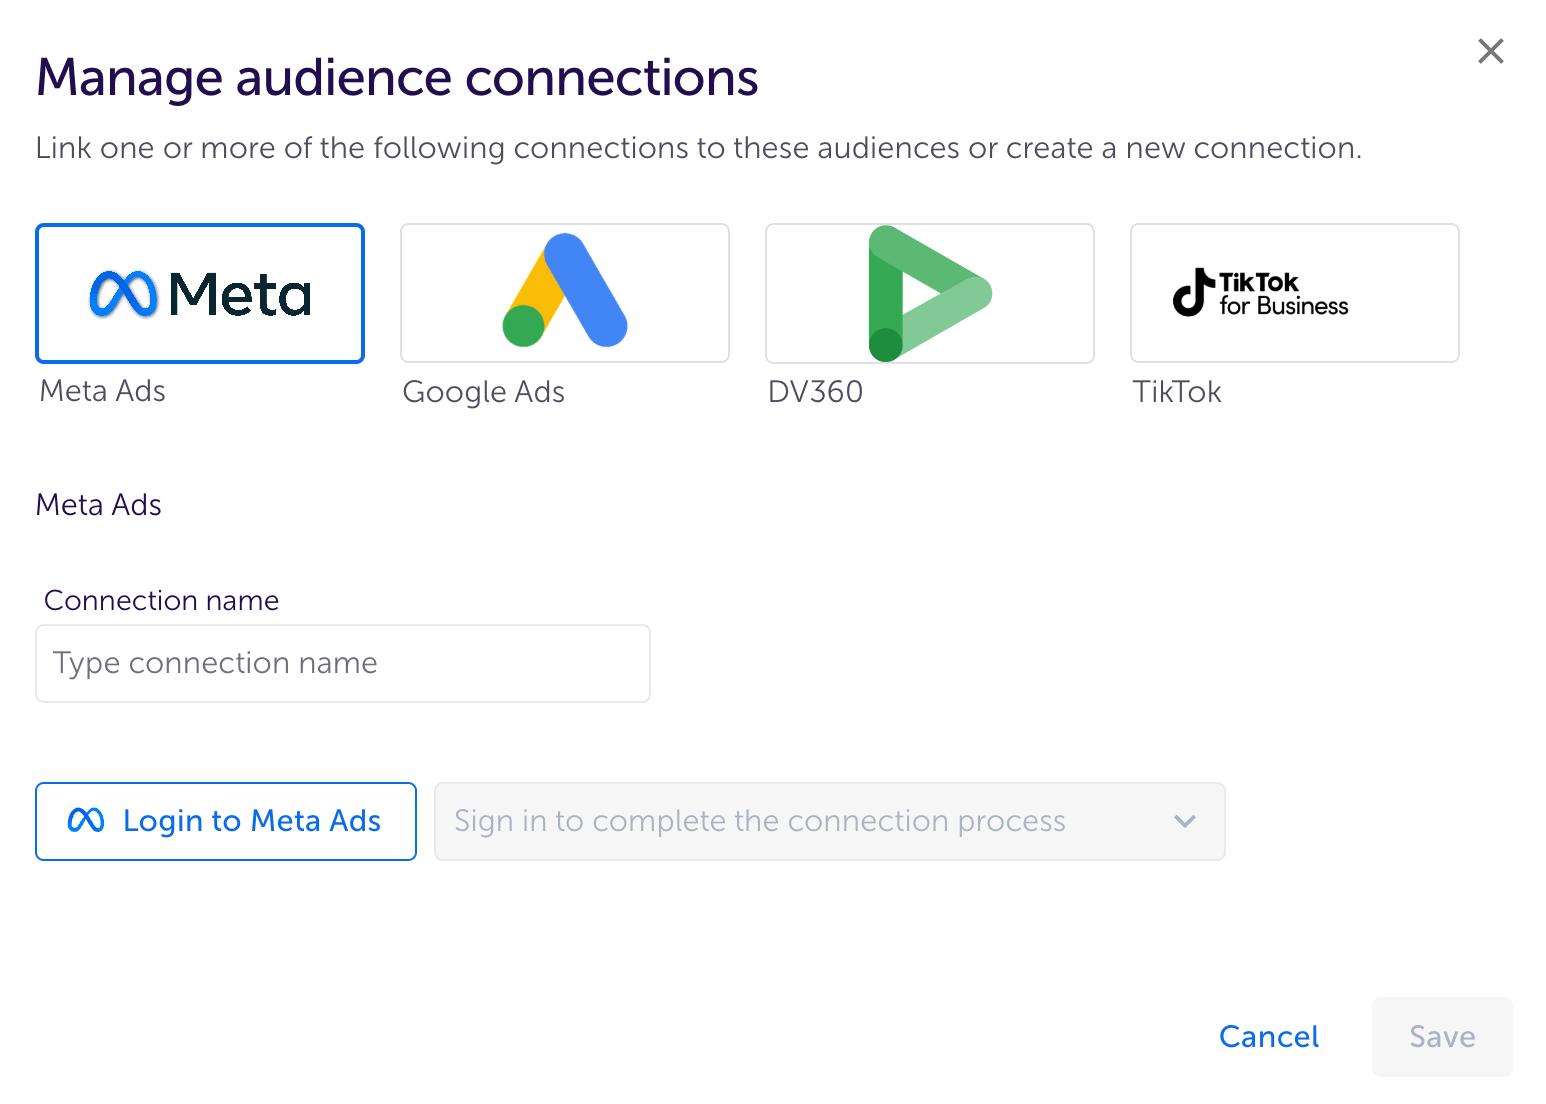The height and width of the screenshot is (1104, 1546).
Task: Click the TikTok caption text
Action: coord(1177,392)
